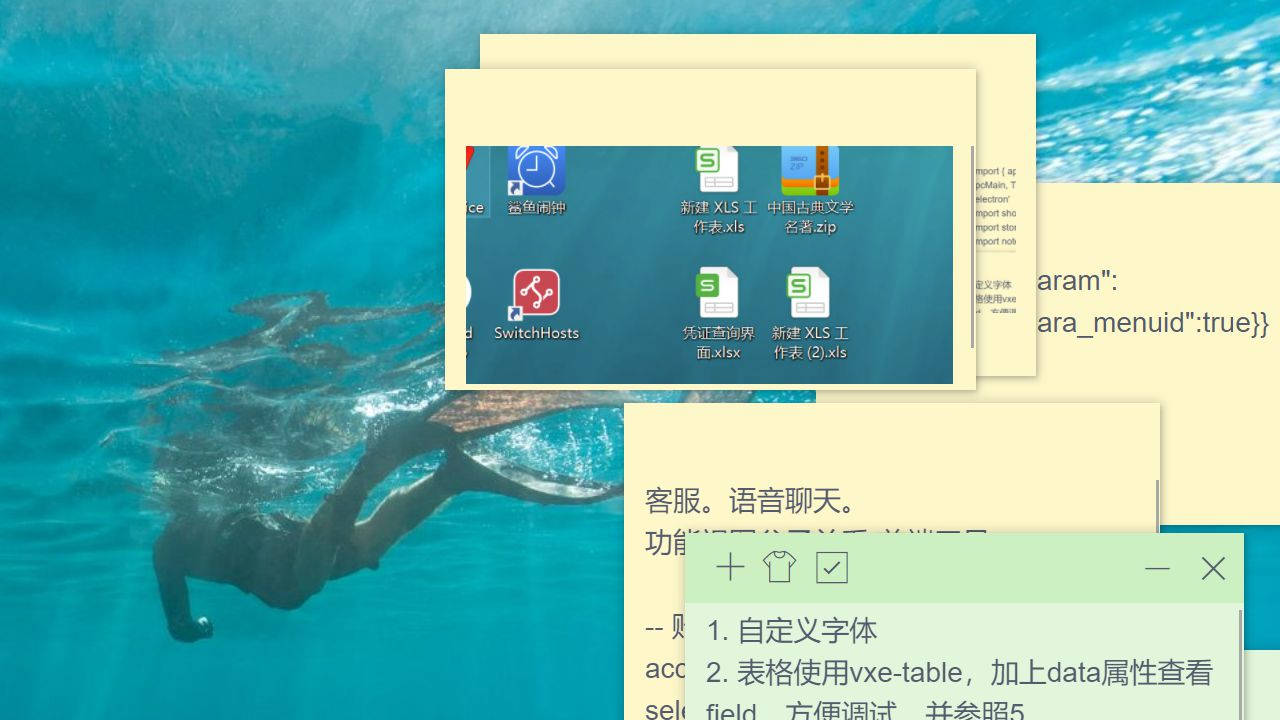
Task: Click the blank header of the image note
Action: point(710,105)
